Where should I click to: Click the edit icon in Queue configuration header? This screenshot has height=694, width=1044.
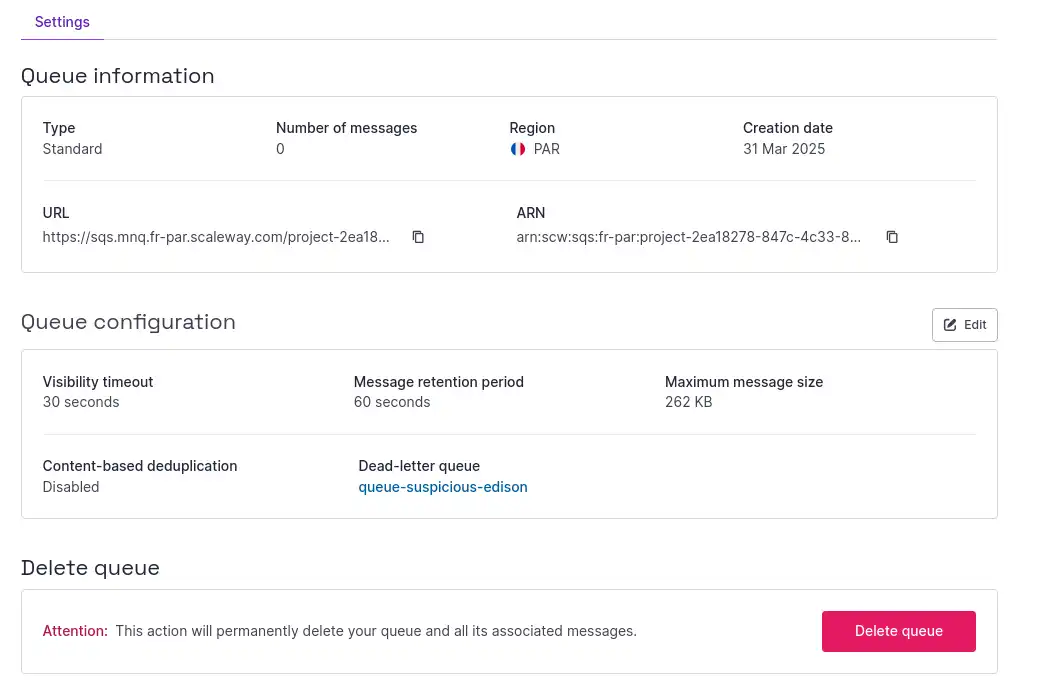[949, 324]
